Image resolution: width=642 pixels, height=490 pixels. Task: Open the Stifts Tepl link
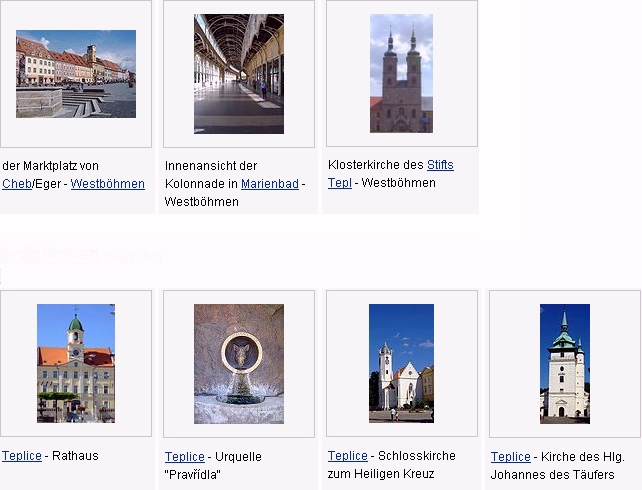point(440,165)
